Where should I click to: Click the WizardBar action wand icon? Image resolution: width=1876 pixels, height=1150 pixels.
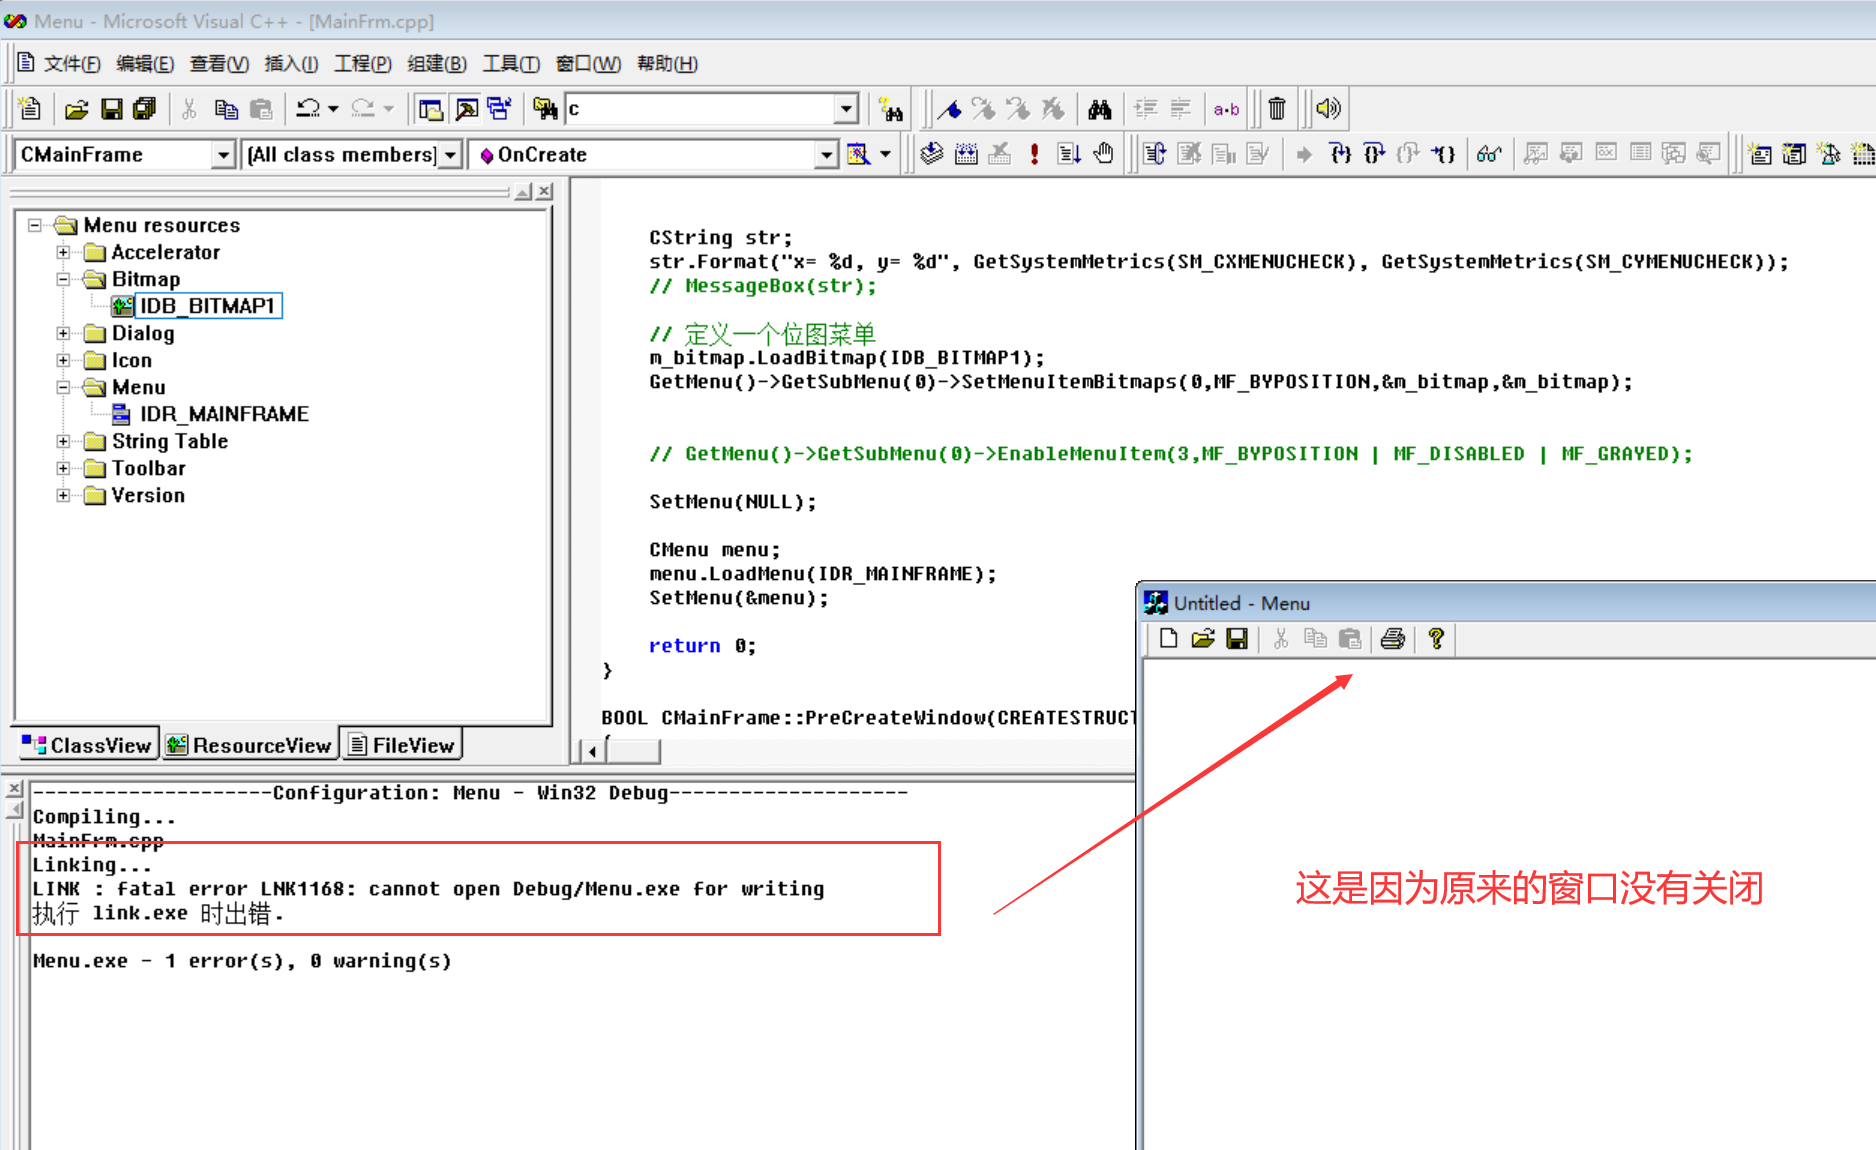point(858,154)
